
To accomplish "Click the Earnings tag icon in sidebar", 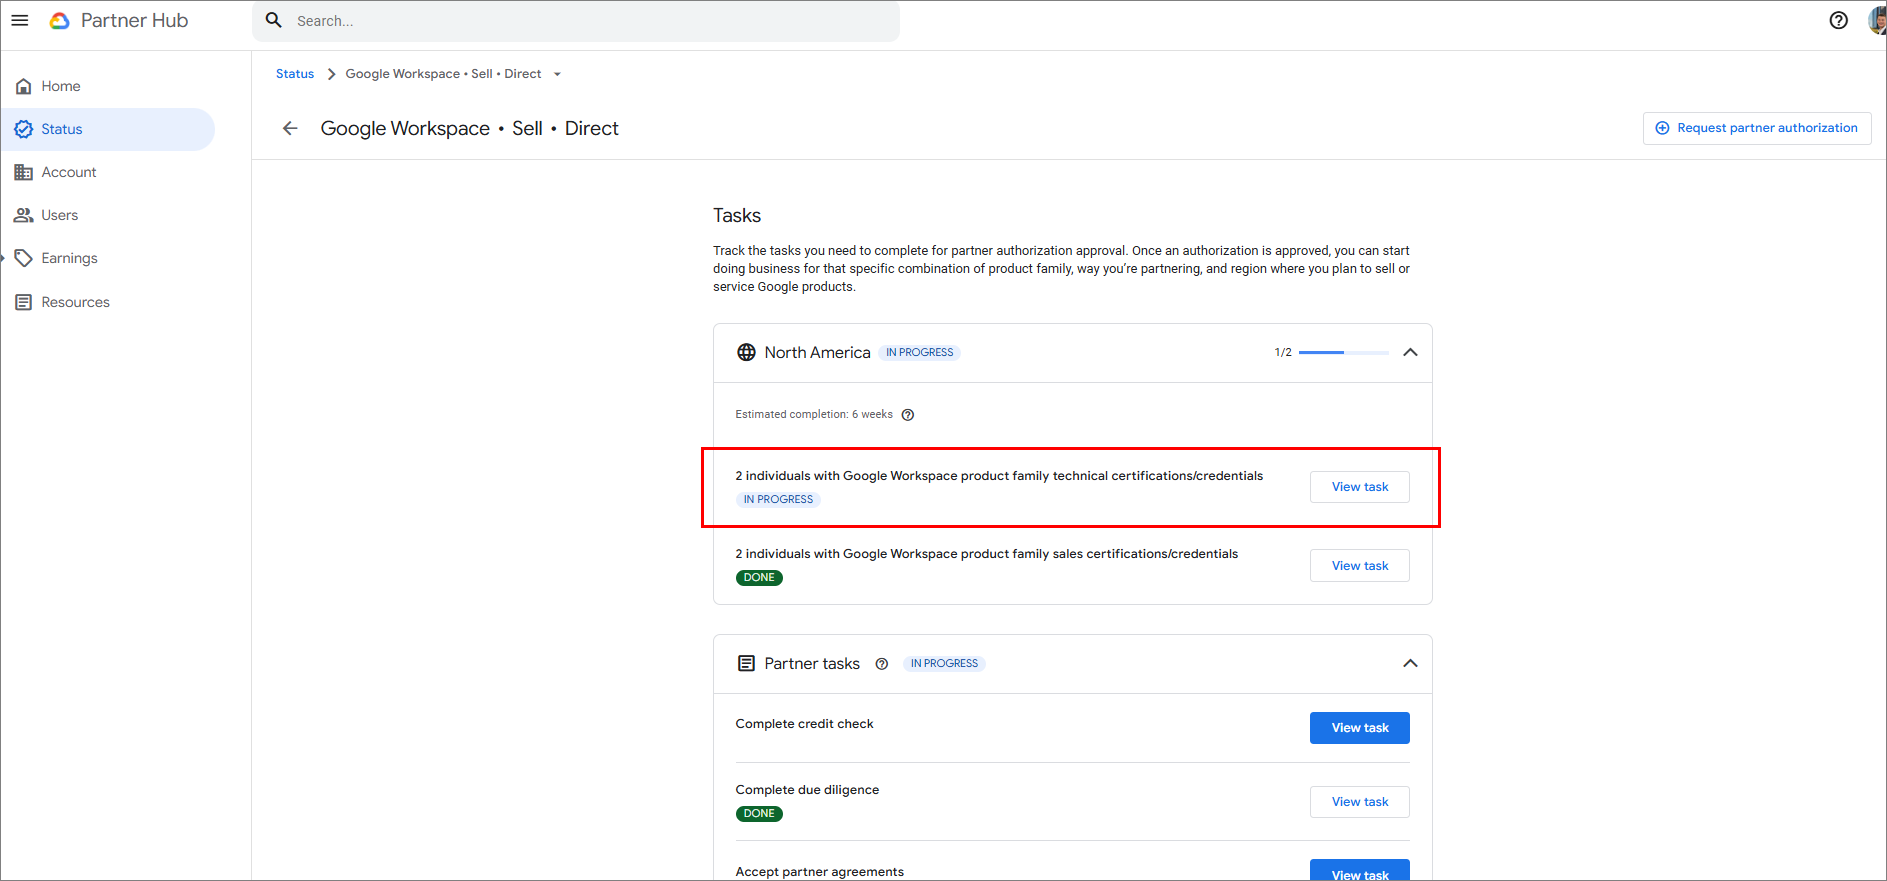I will [x=24, y=258].
